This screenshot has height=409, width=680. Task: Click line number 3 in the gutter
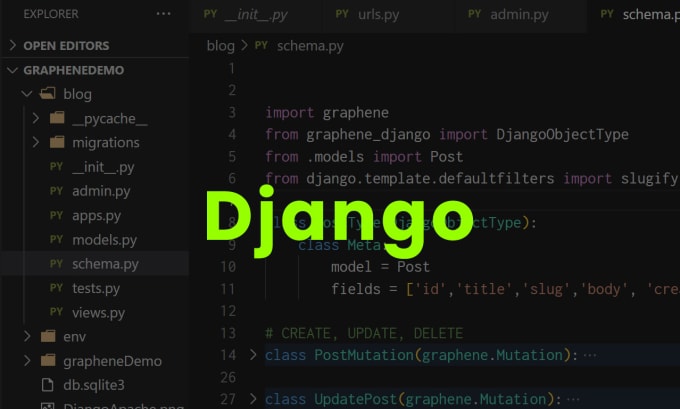[232, 112]
